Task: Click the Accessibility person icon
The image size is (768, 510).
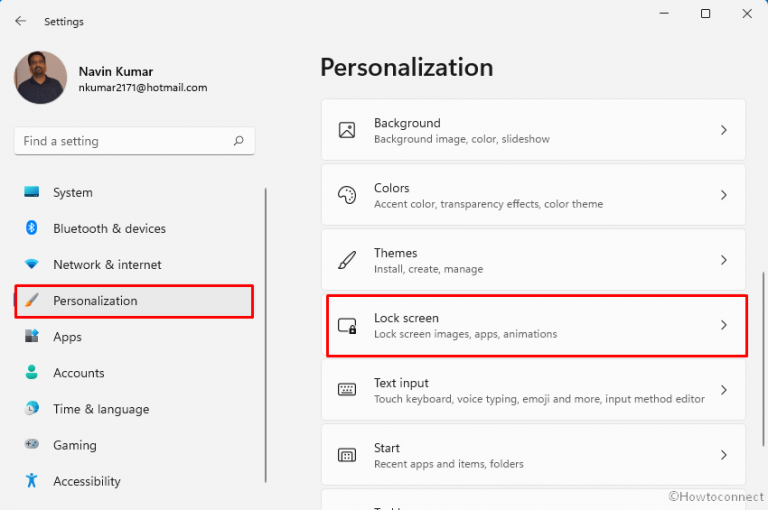Action: click(x=32, y=481)
